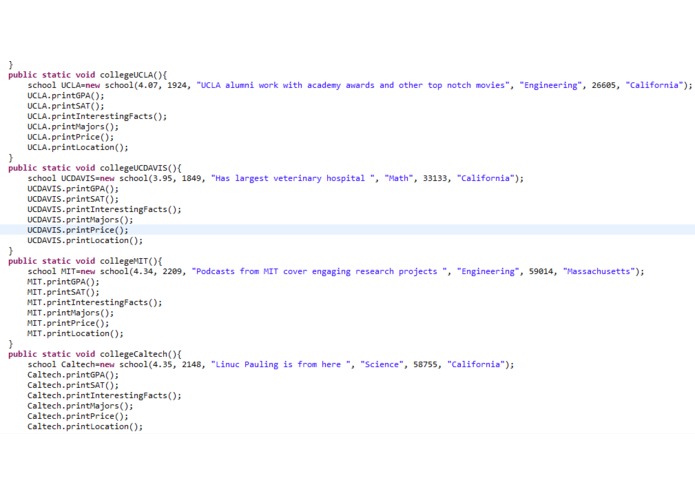The width and height of the screenshot is (695, 494).
Task: Click "California" string in the Caltech line
Action: (476, 364)
